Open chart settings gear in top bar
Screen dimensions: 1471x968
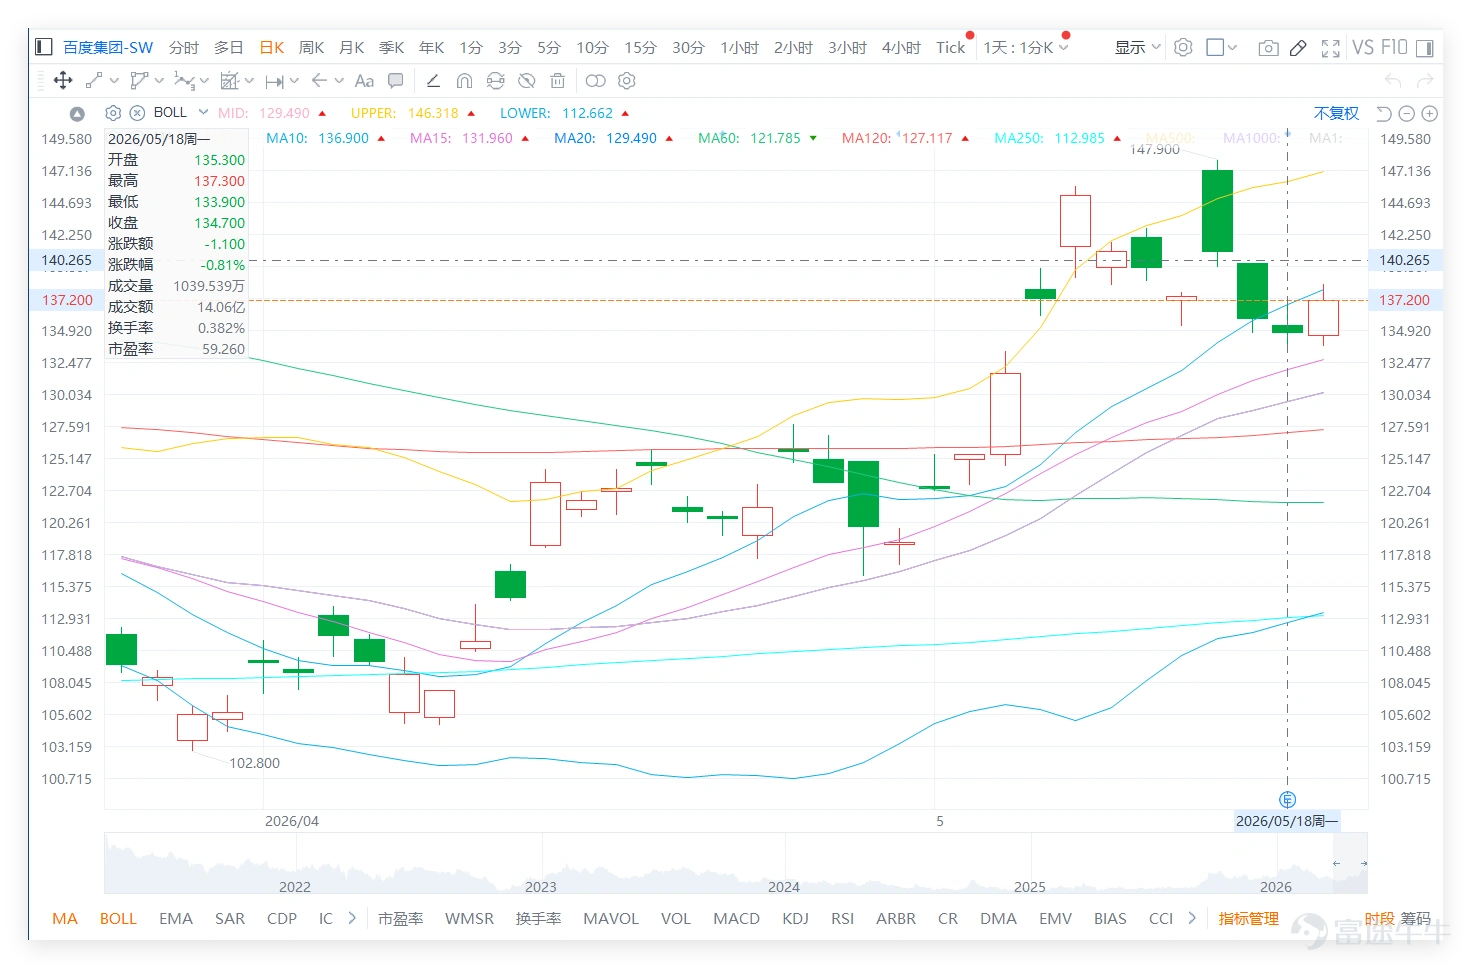[1183, 47]
